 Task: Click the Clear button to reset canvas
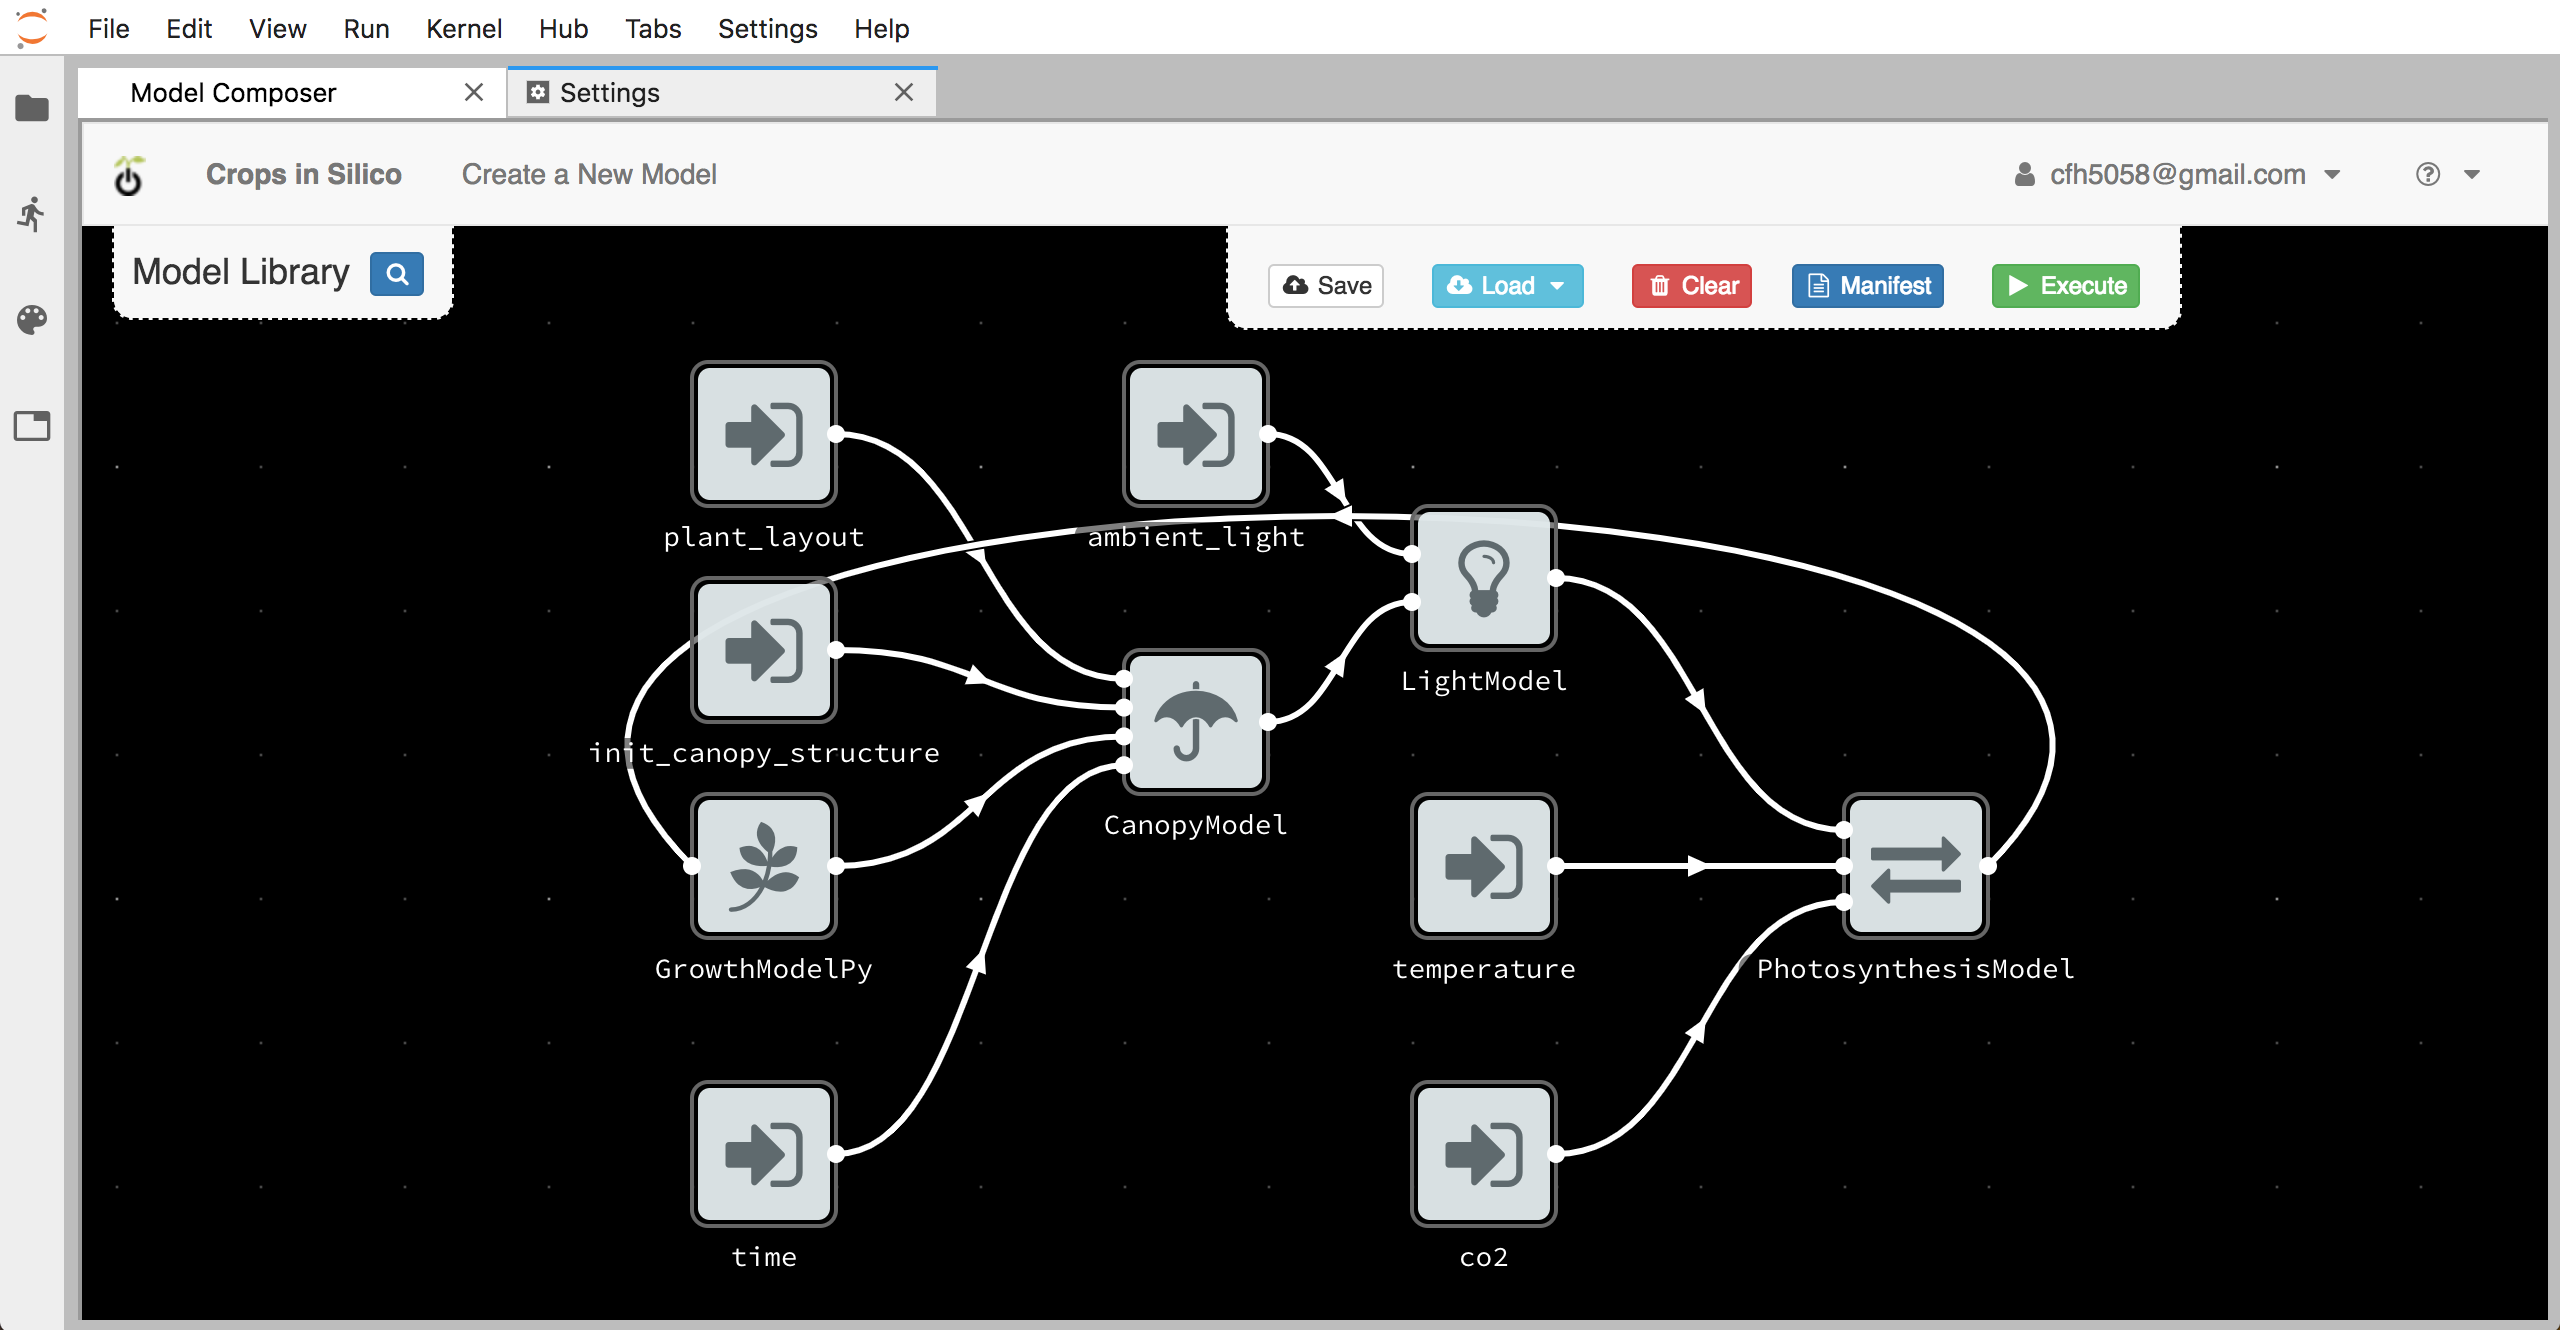tap(1693, 283)
